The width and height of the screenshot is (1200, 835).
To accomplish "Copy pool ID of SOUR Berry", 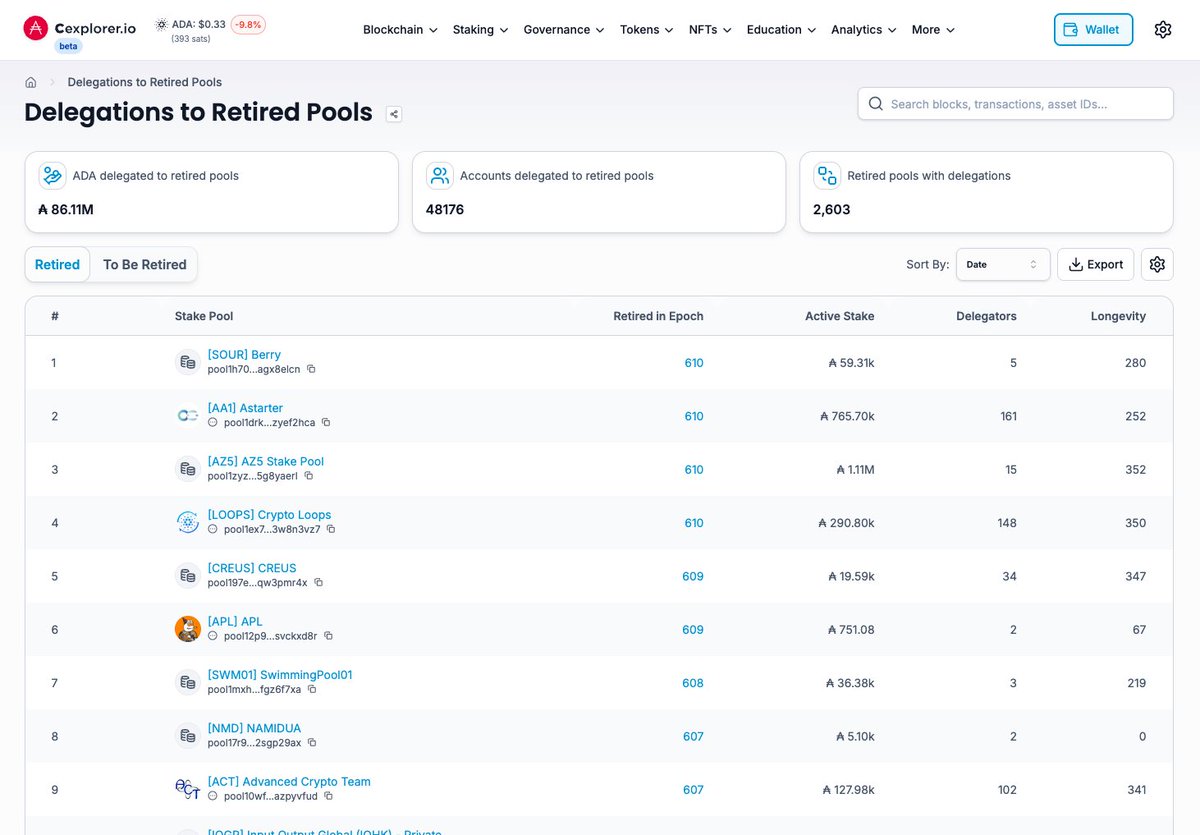I will (x=311, y=369).
